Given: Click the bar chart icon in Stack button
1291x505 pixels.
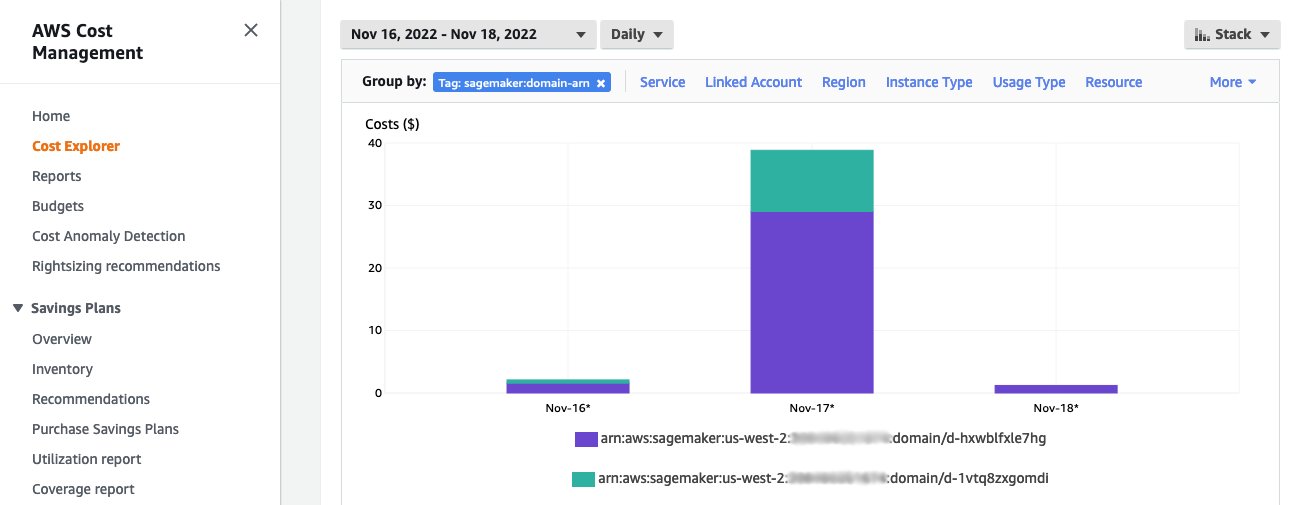Looking at the screenshot, I should click(1202, 34).
